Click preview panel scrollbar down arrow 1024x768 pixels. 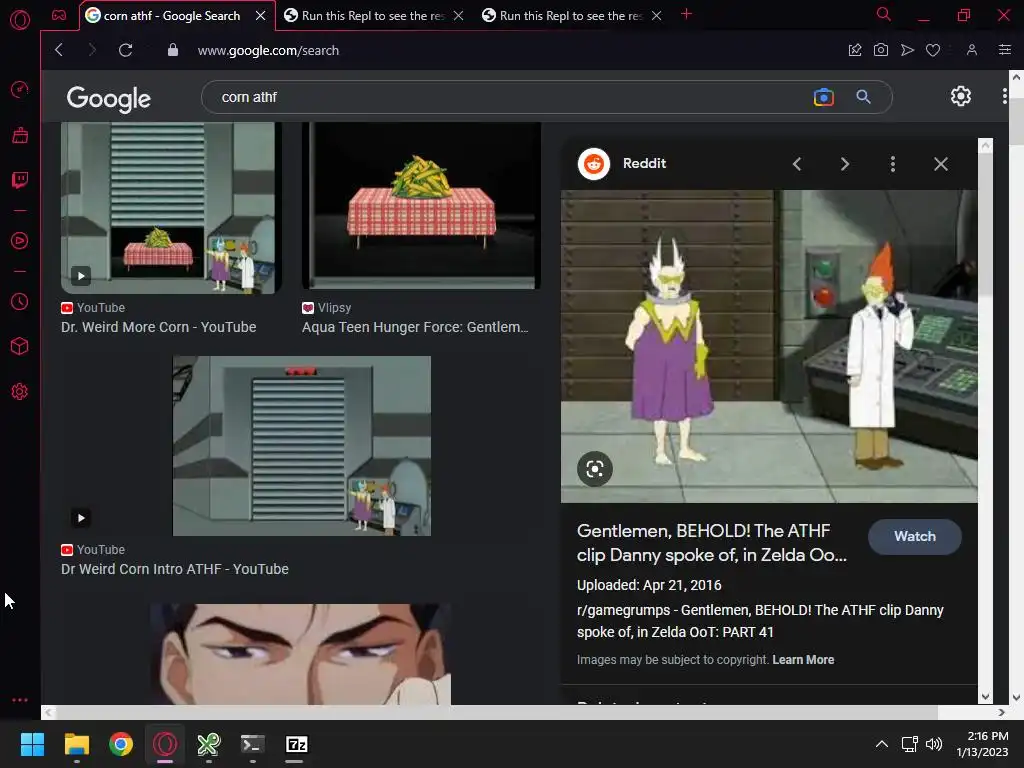[x=985, y=697]
